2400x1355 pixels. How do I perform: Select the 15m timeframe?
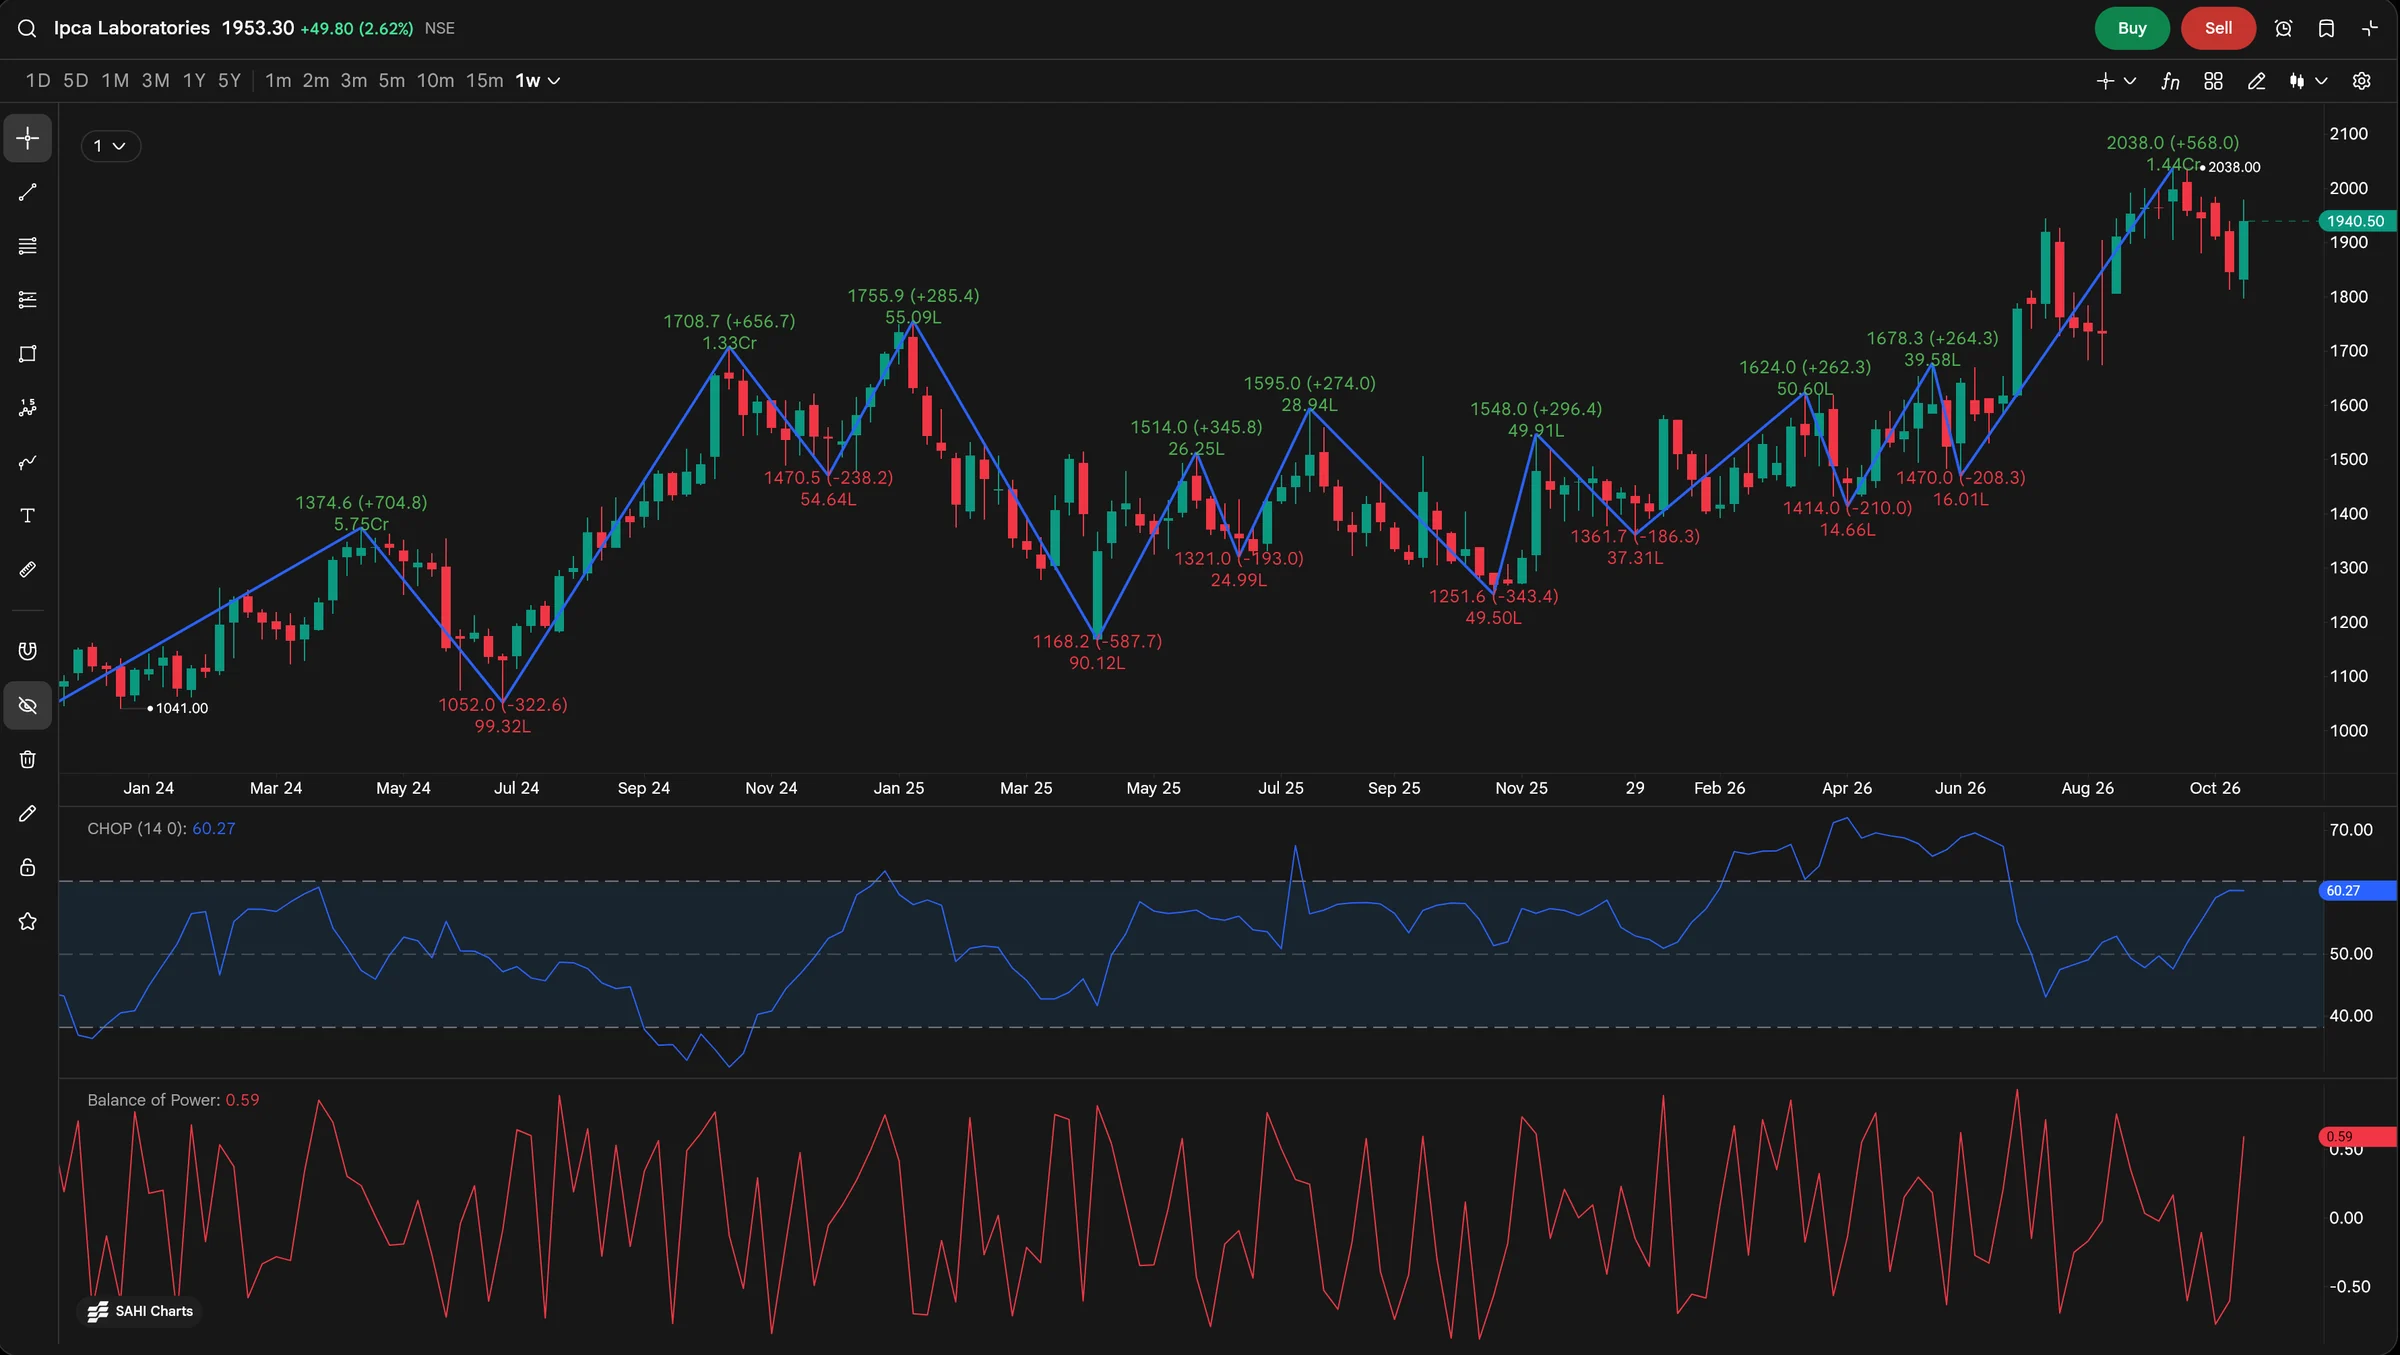coord(485,81)
